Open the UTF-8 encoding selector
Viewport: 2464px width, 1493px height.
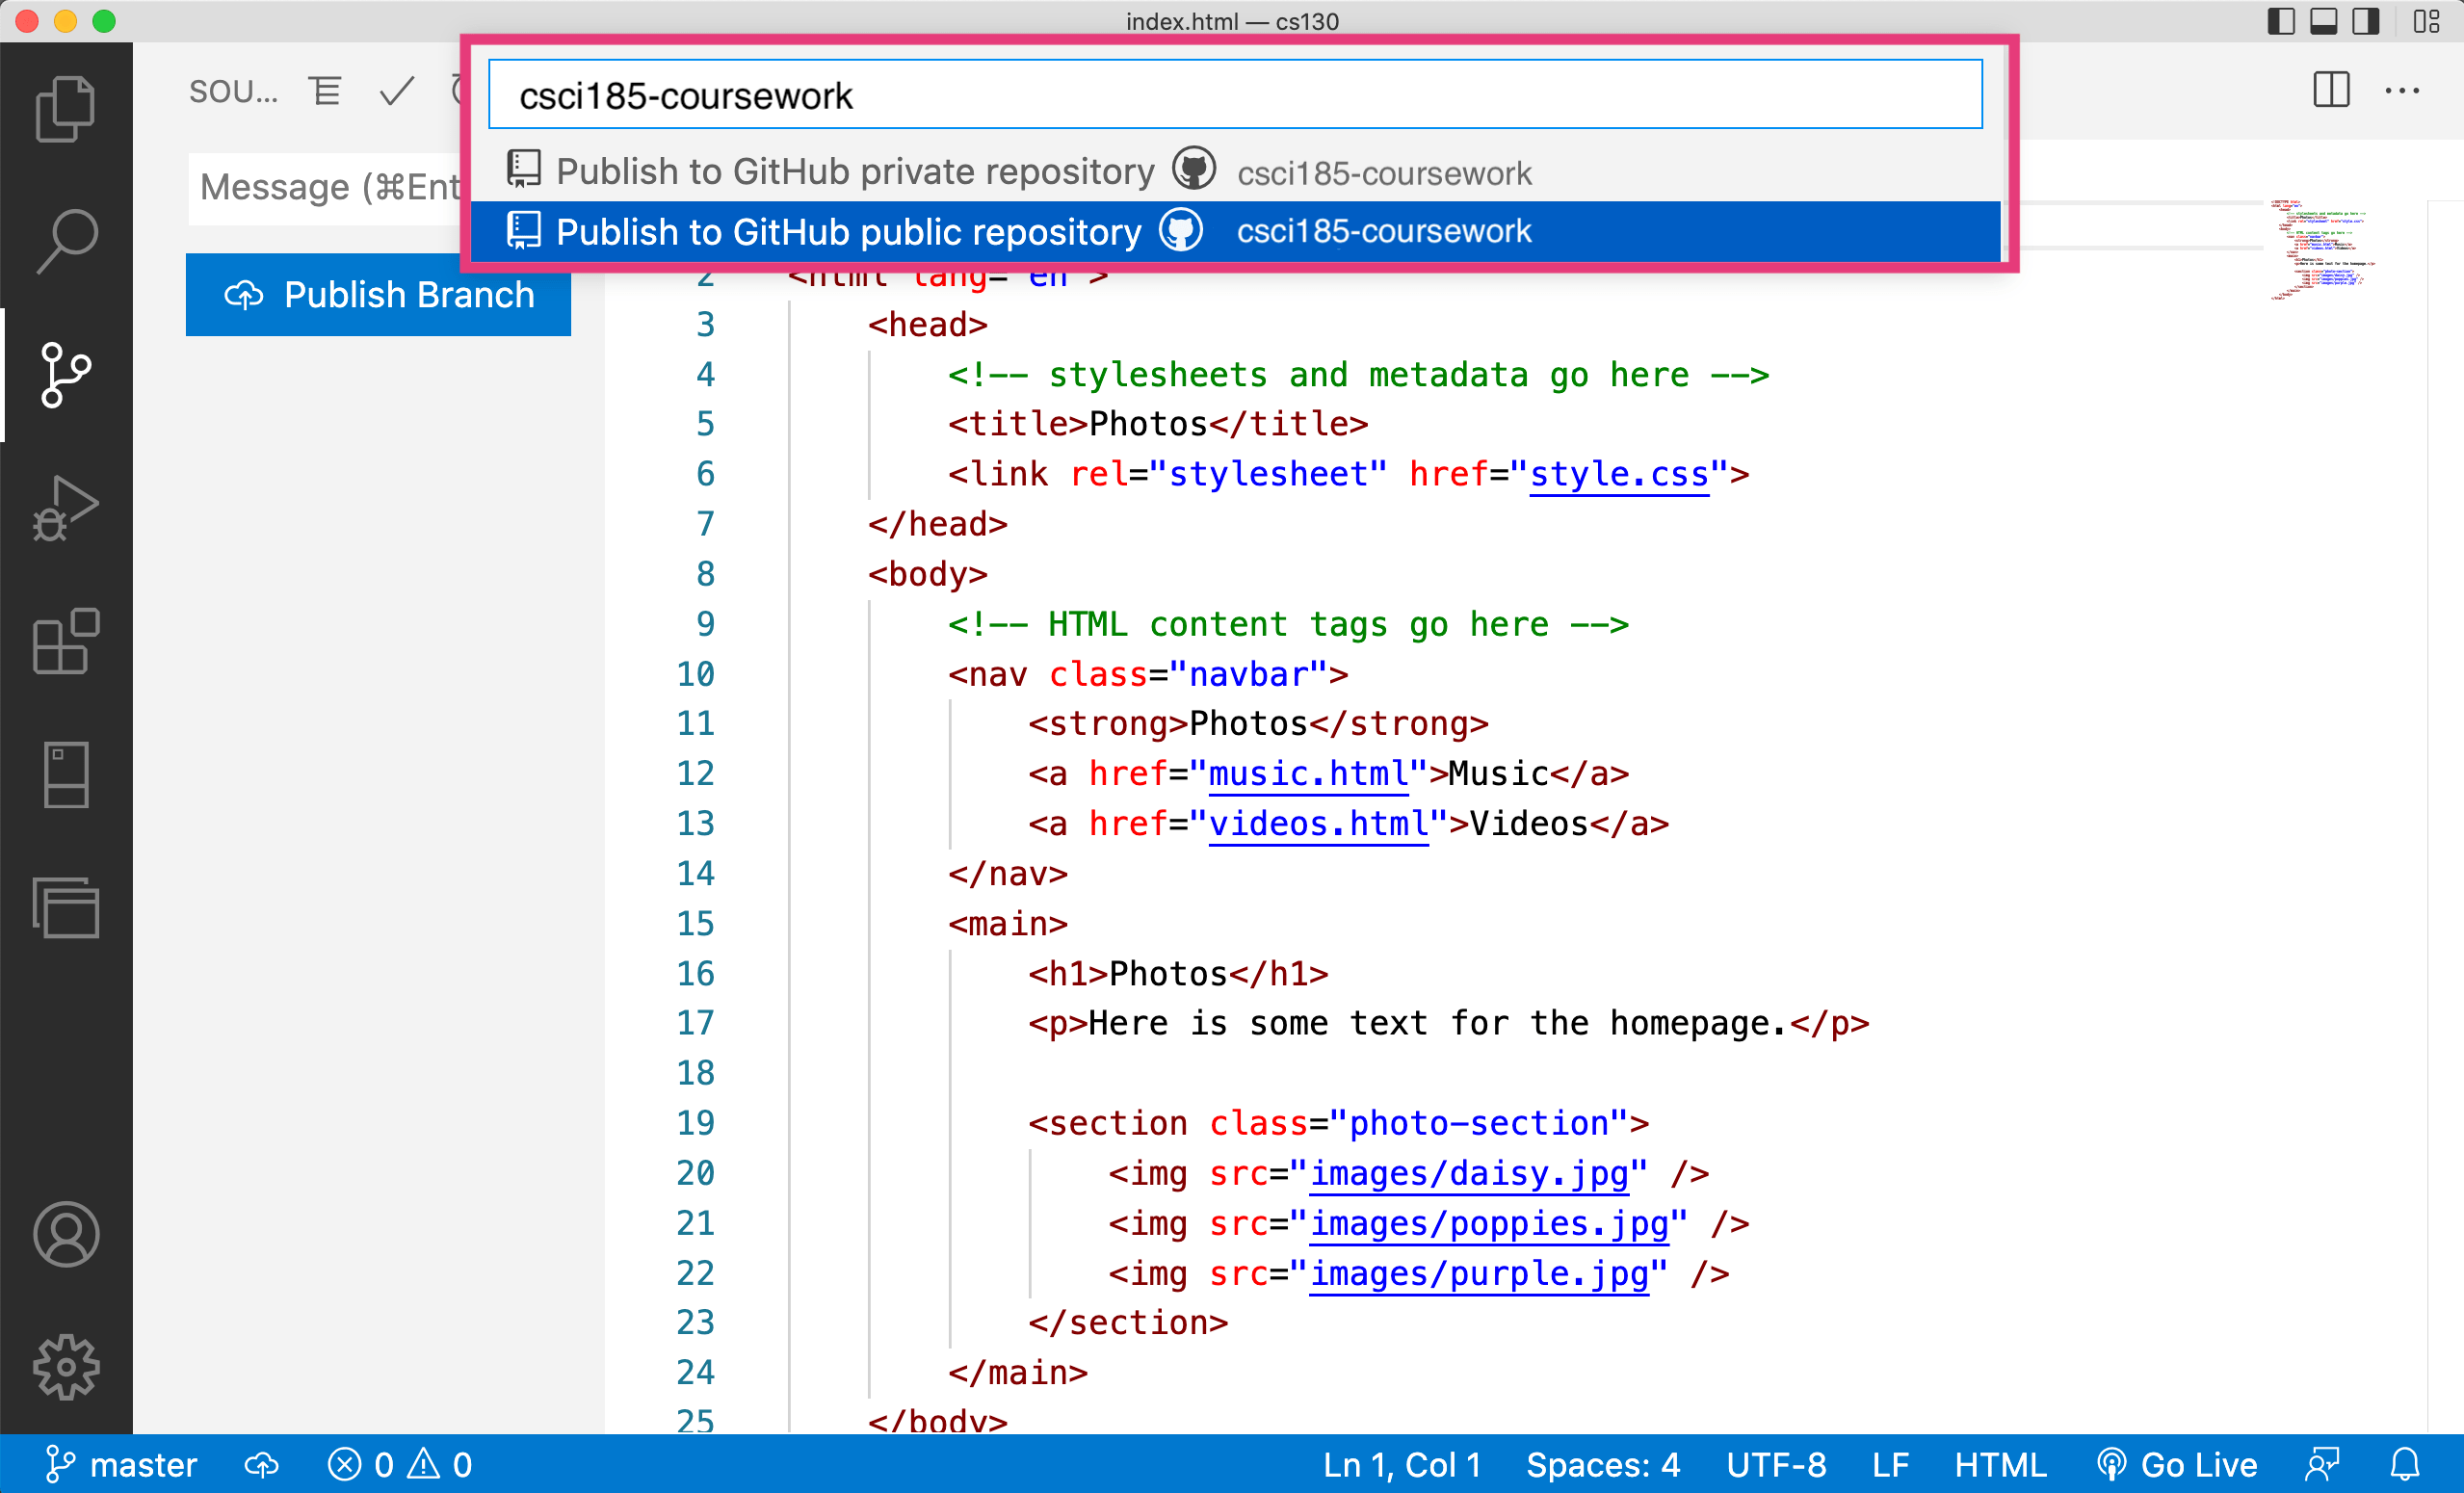click(1775, 1464)
